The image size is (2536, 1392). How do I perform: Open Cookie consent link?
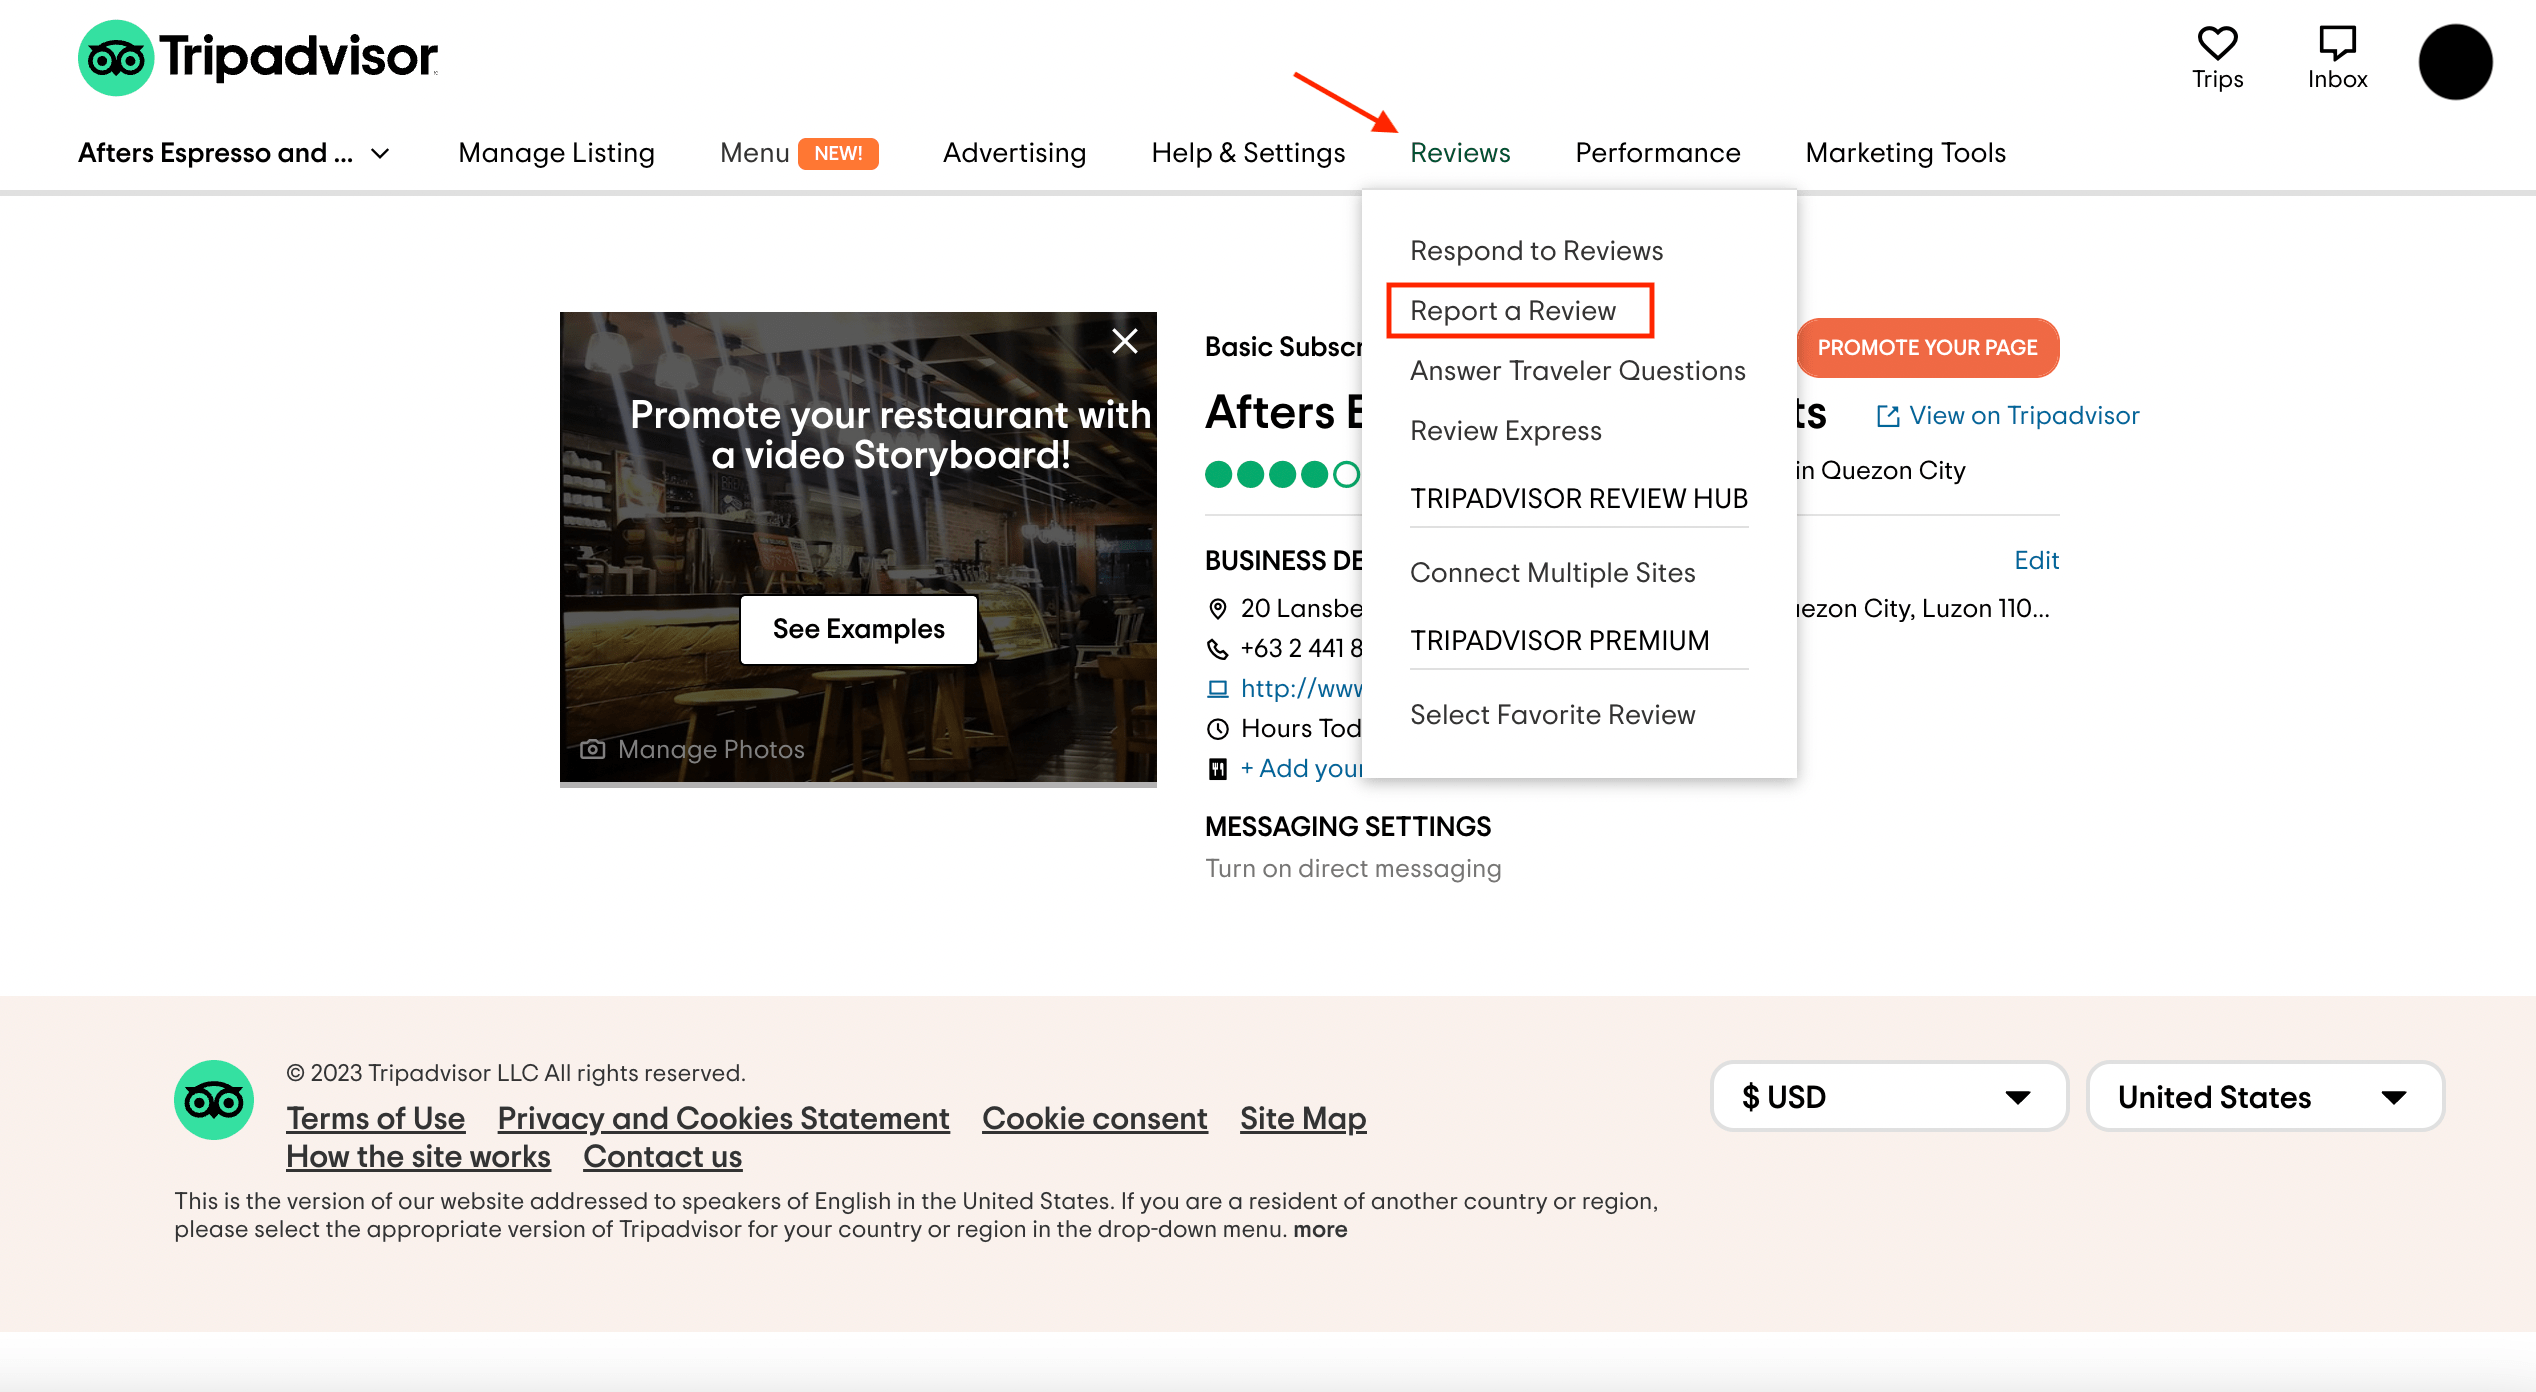pos(1094,1118)
